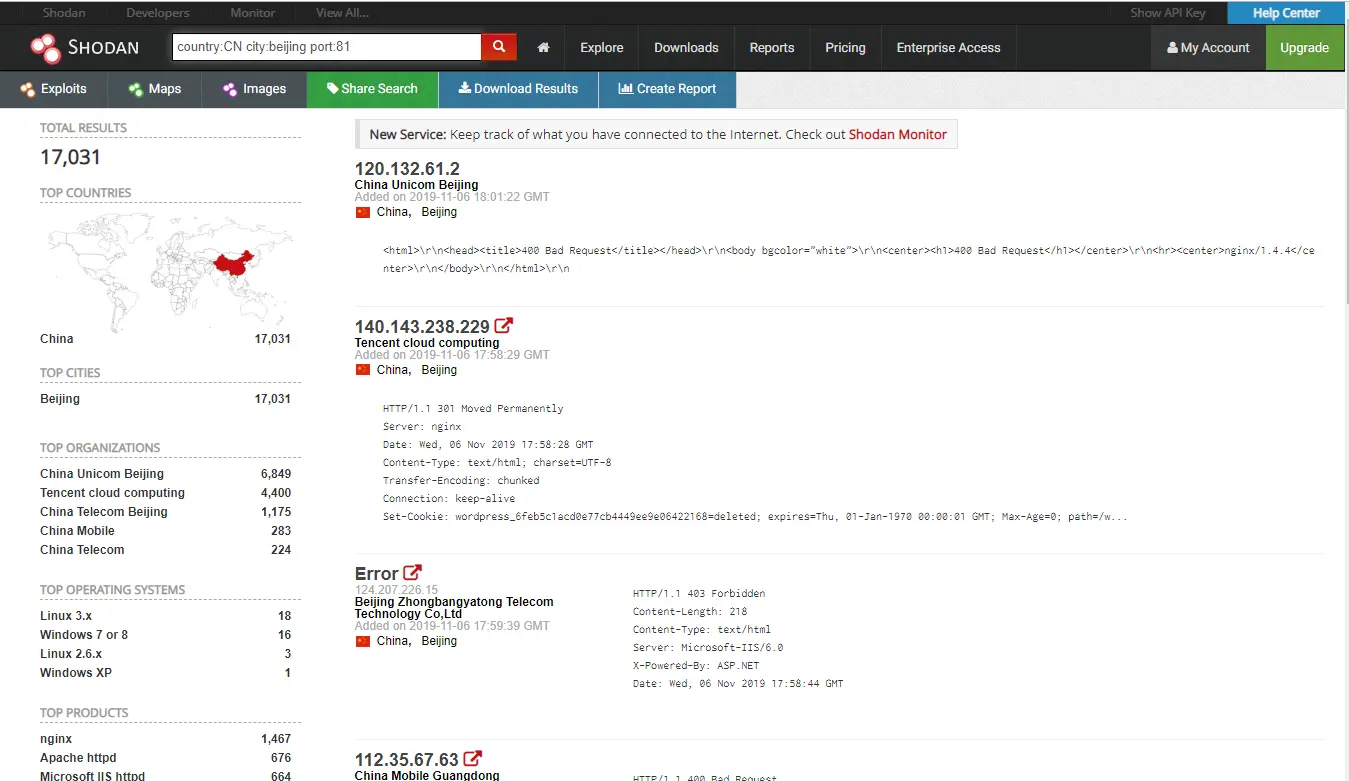This screenshot has height=781, width=1349.
Task: Click Show API Key link
Action: [x=1168, y=13]
